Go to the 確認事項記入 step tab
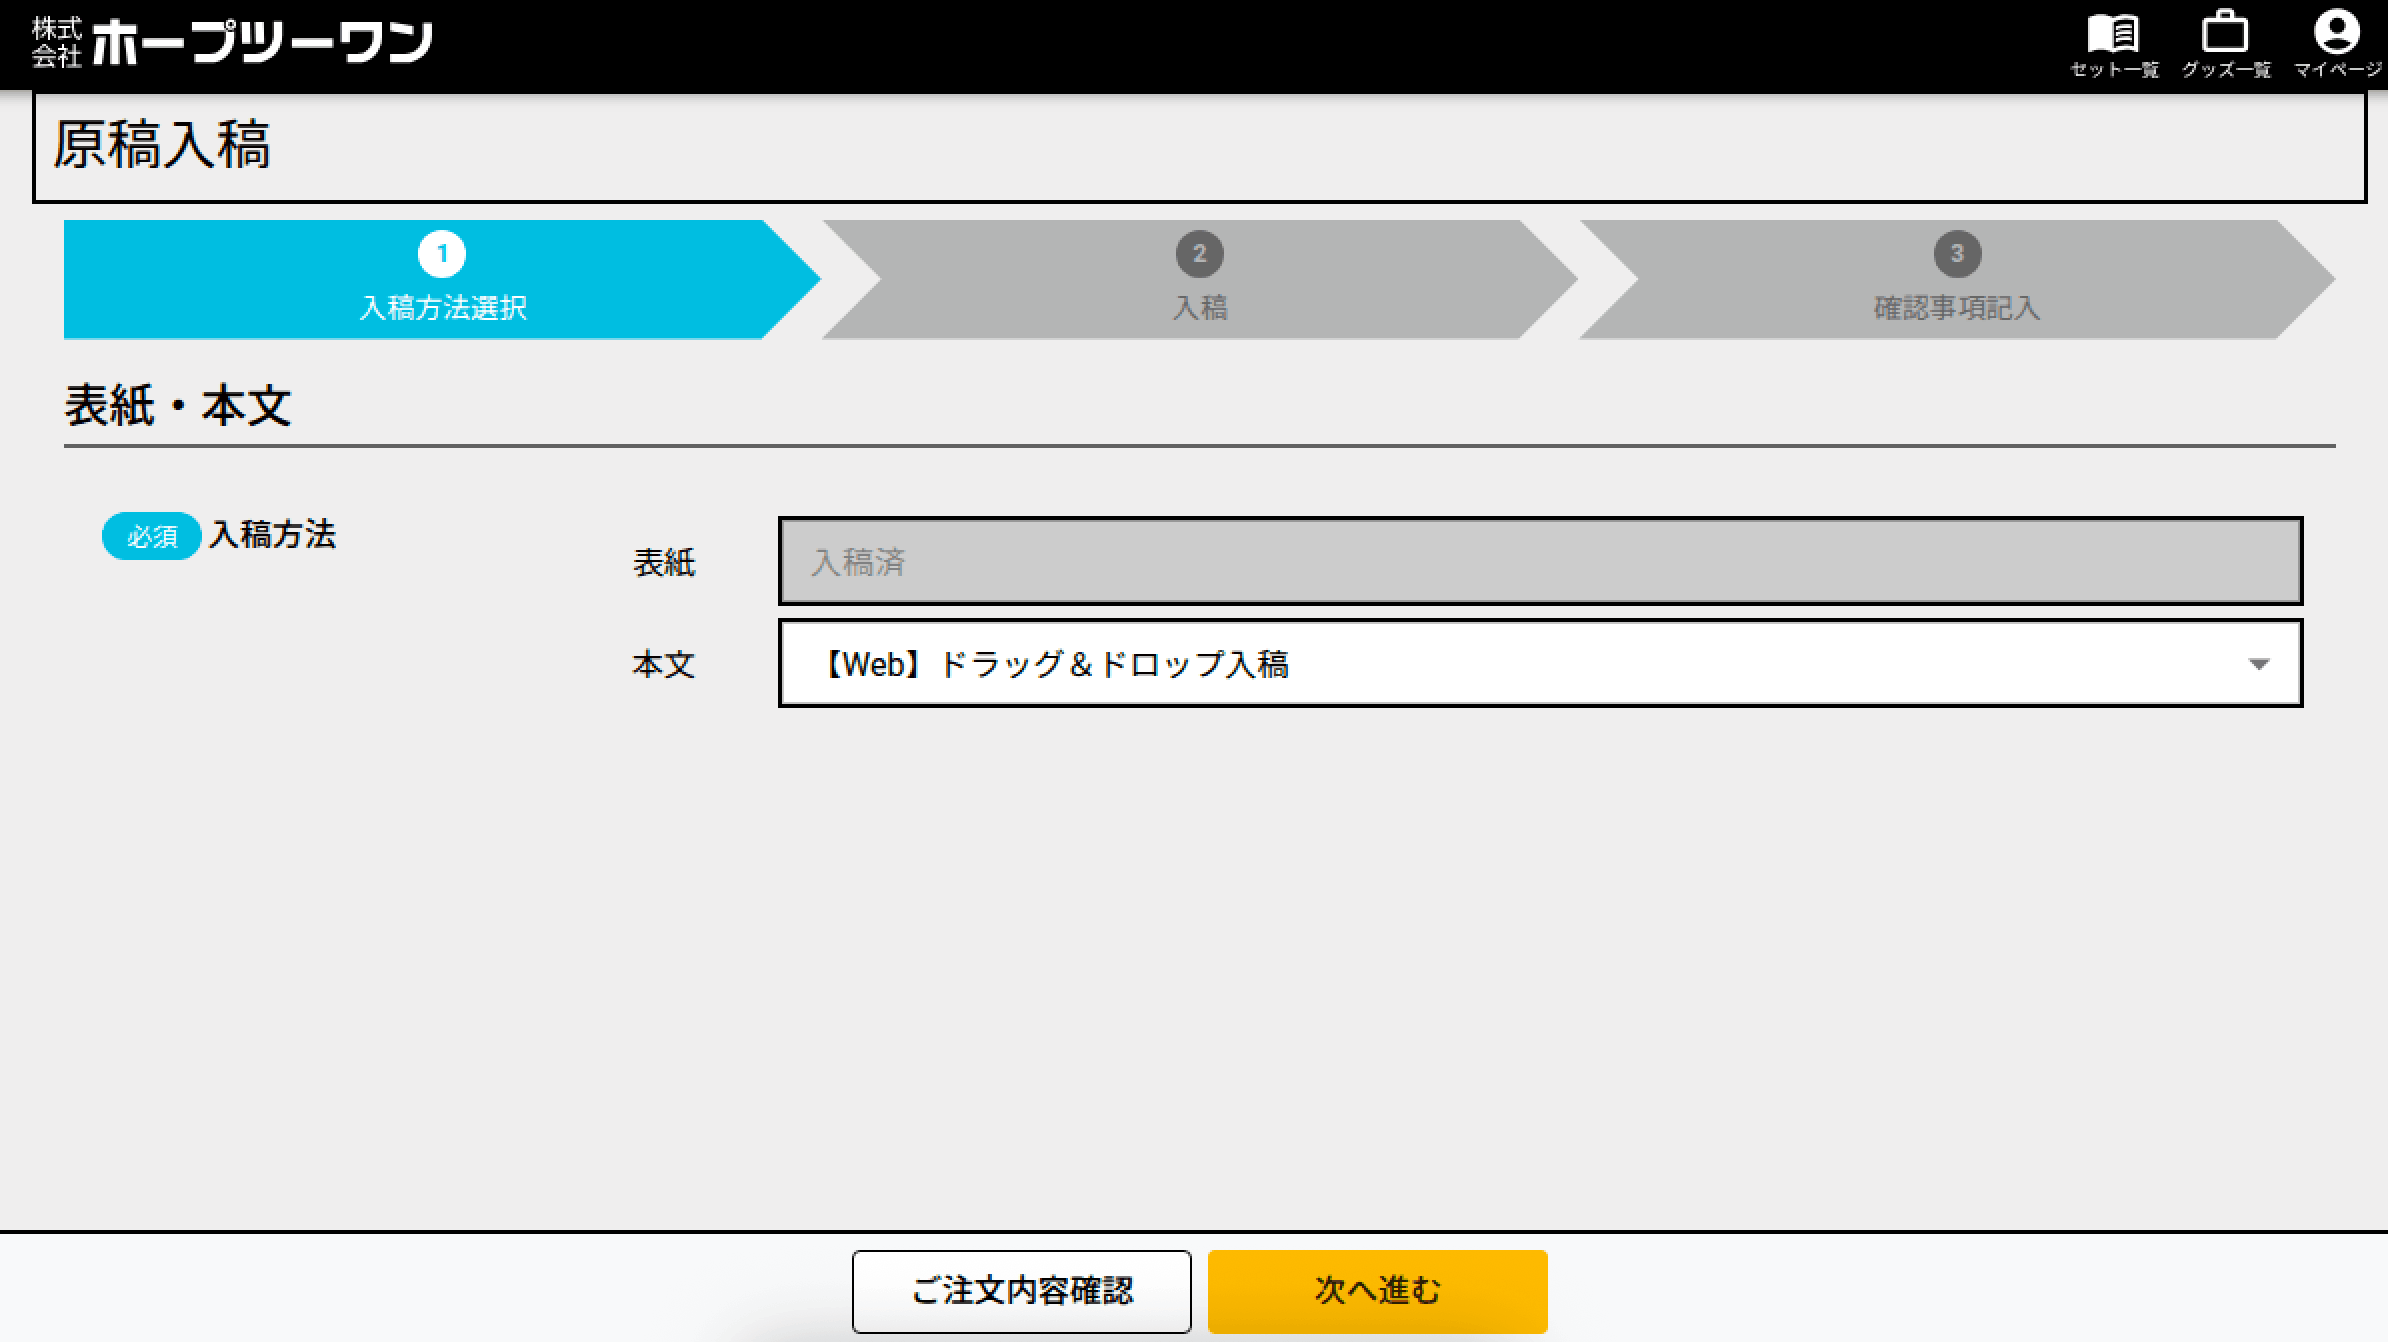The image size is (2388, 1342). coord(1957,279)
